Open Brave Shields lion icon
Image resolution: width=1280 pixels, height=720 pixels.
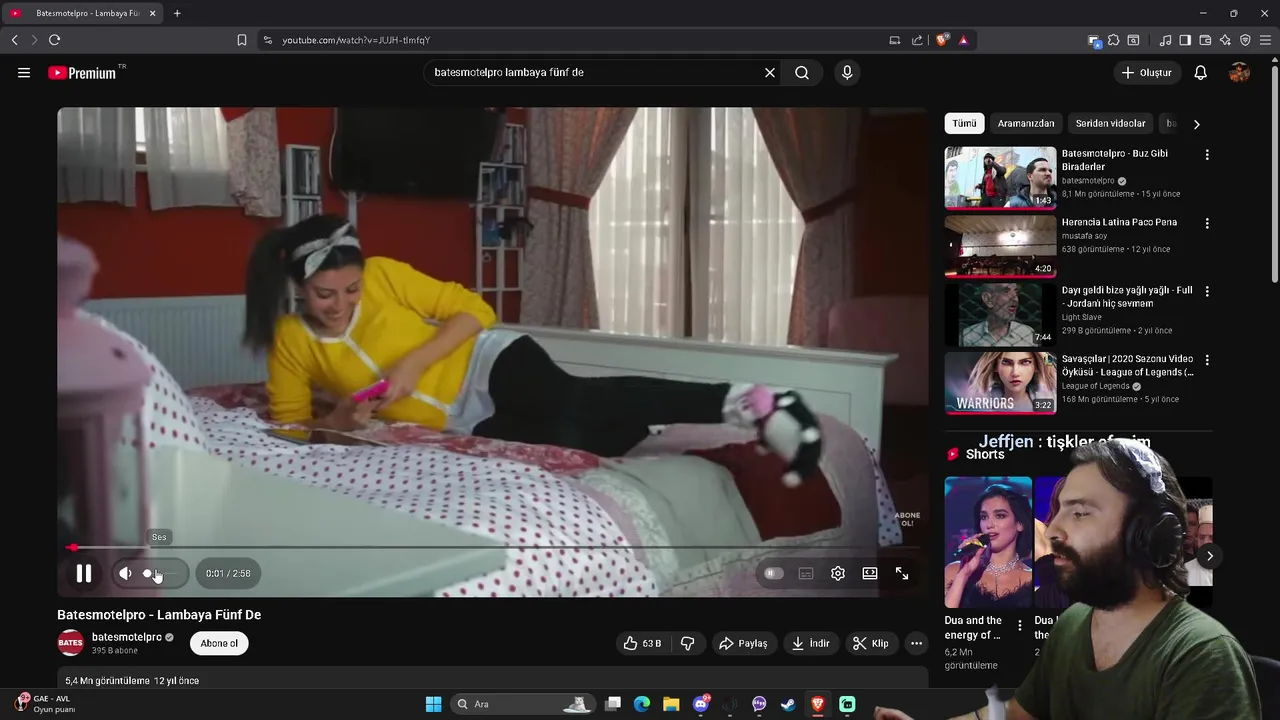tap(942, 40)
